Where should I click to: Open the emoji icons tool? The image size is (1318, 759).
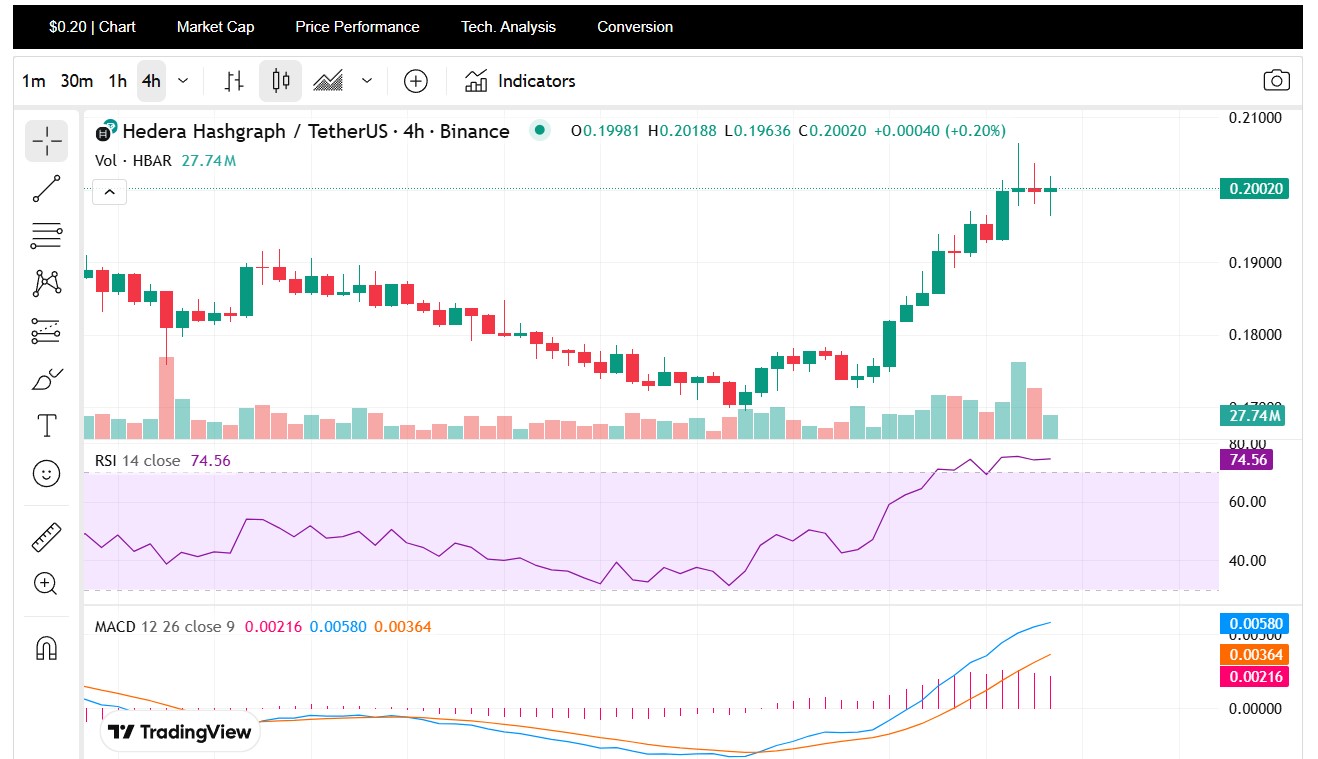(46, 473)
